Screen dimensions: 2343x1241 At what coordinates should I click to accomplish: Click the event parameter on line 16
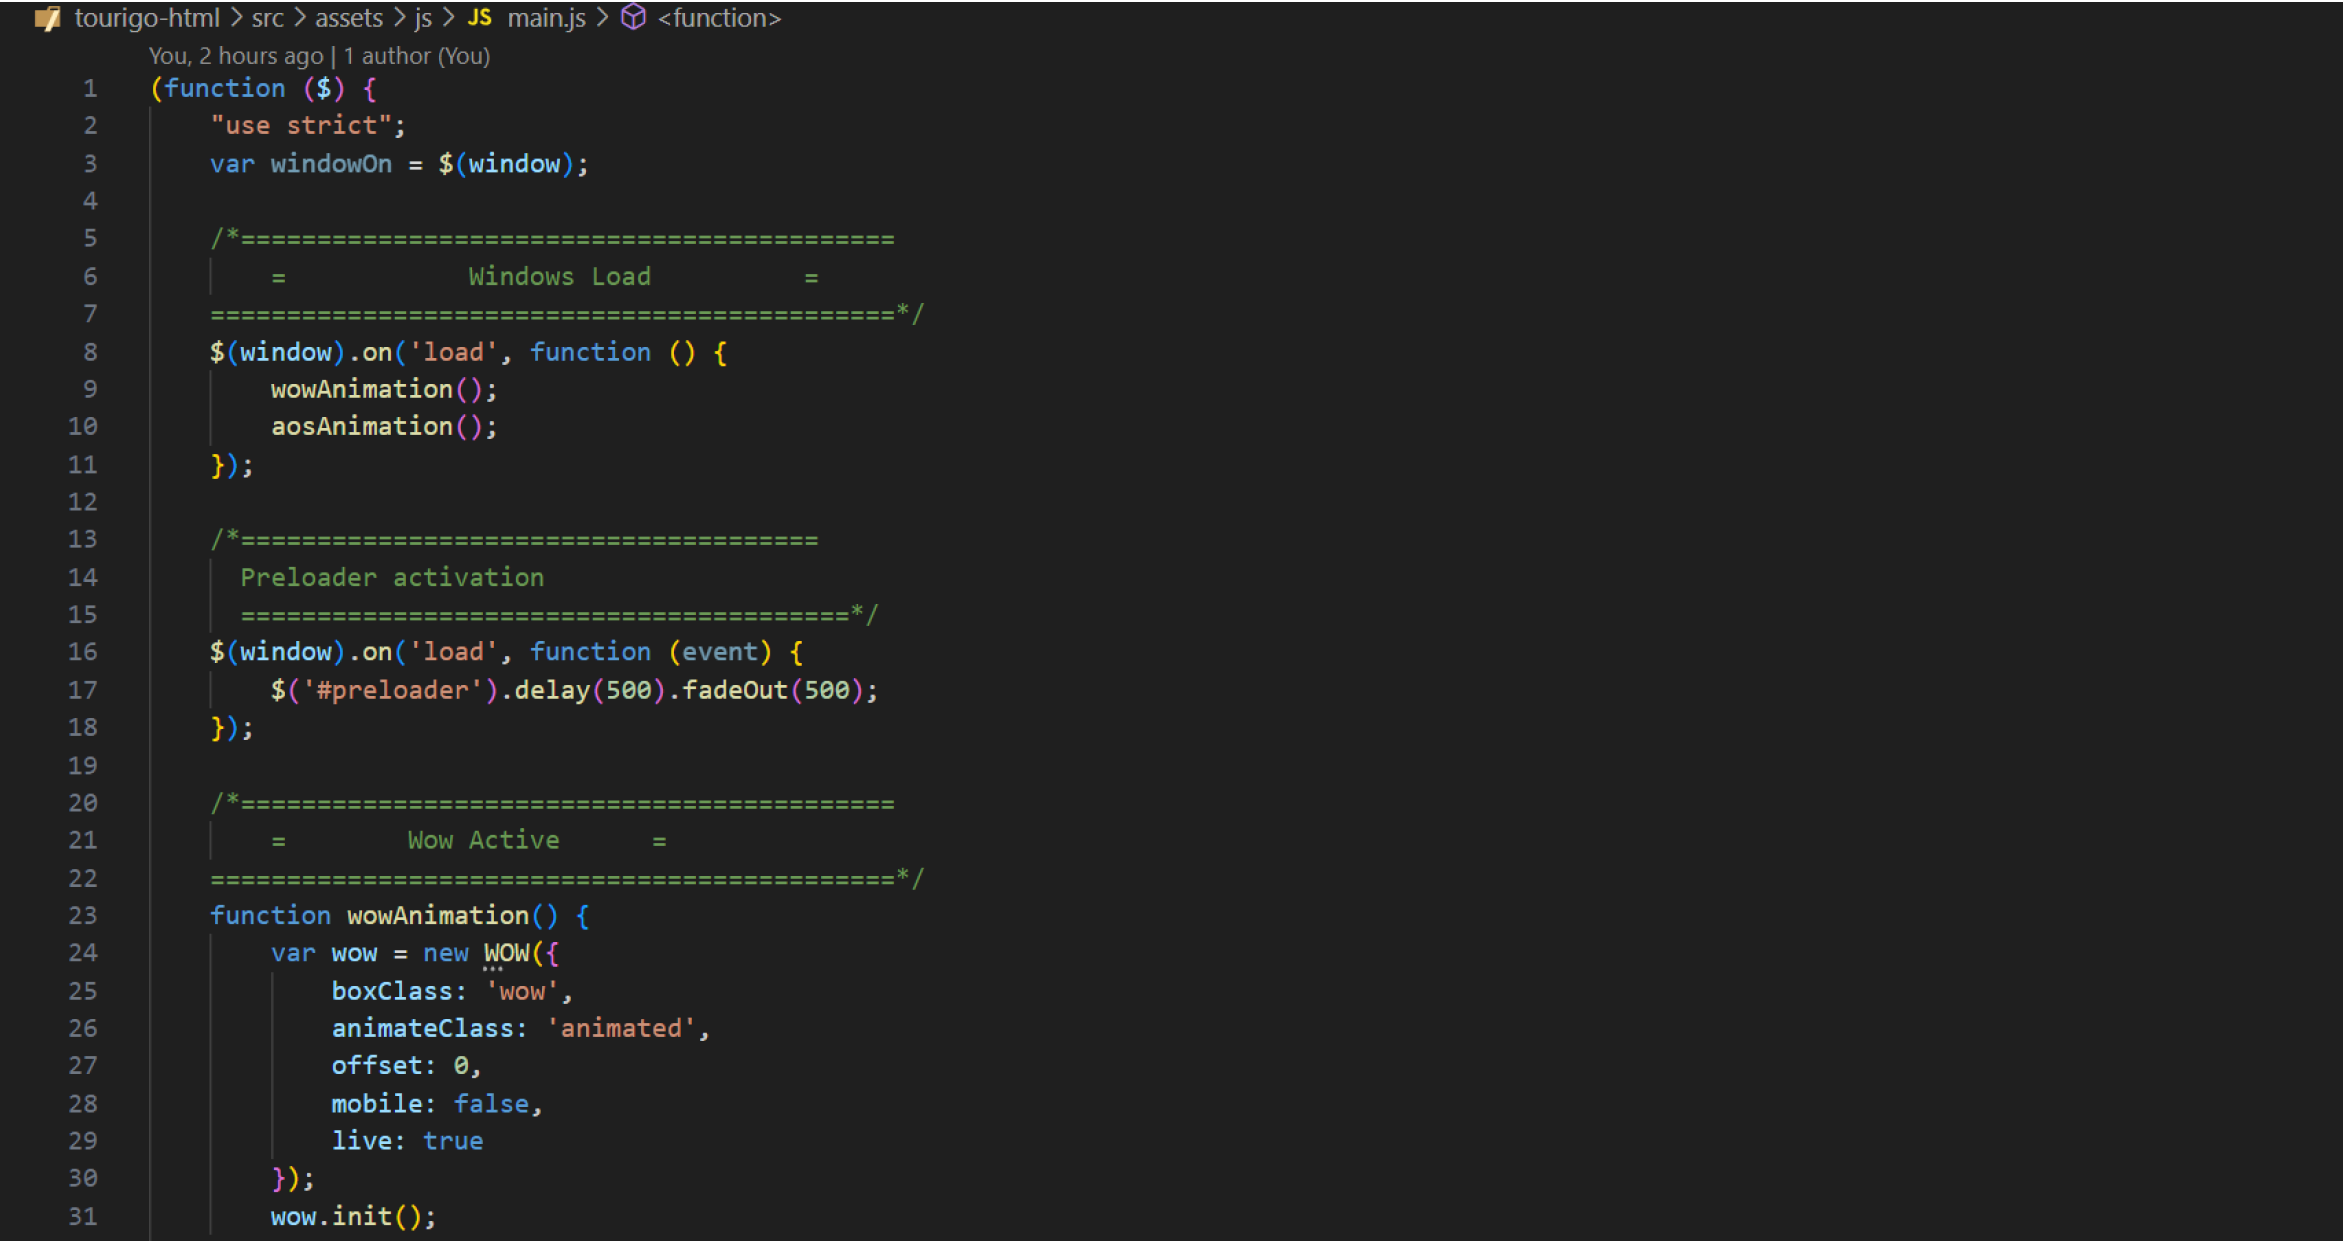(x=720, y=652)
